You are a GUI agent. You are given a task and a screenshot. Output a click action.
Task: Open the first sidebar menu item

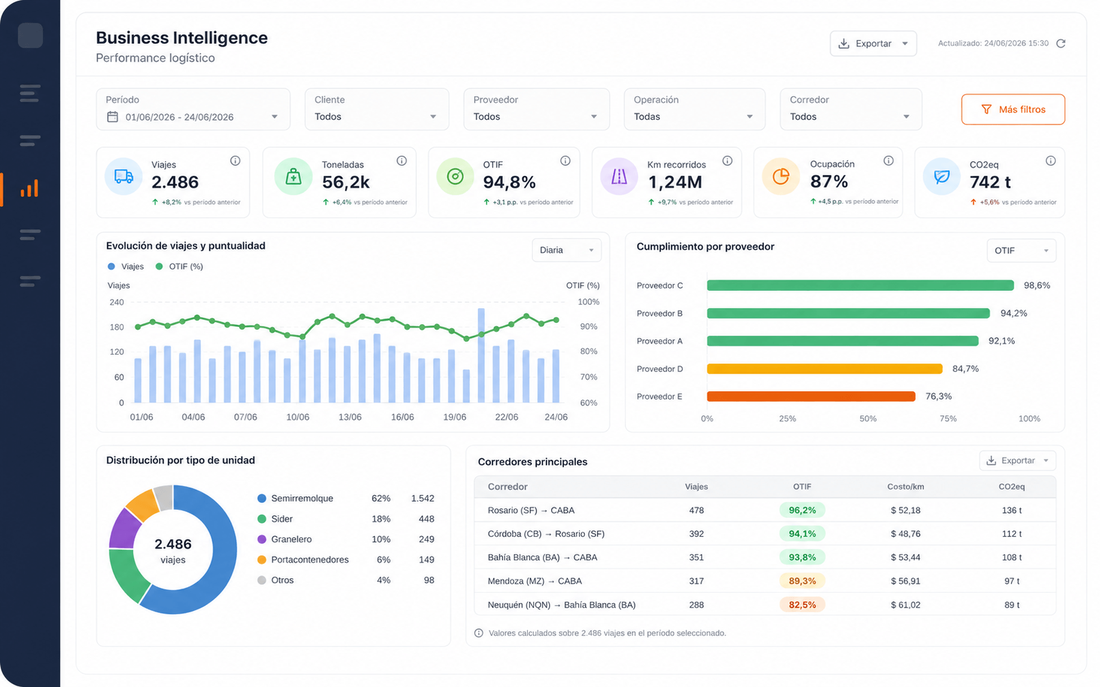pyautogui.click(x=29, y=93)
